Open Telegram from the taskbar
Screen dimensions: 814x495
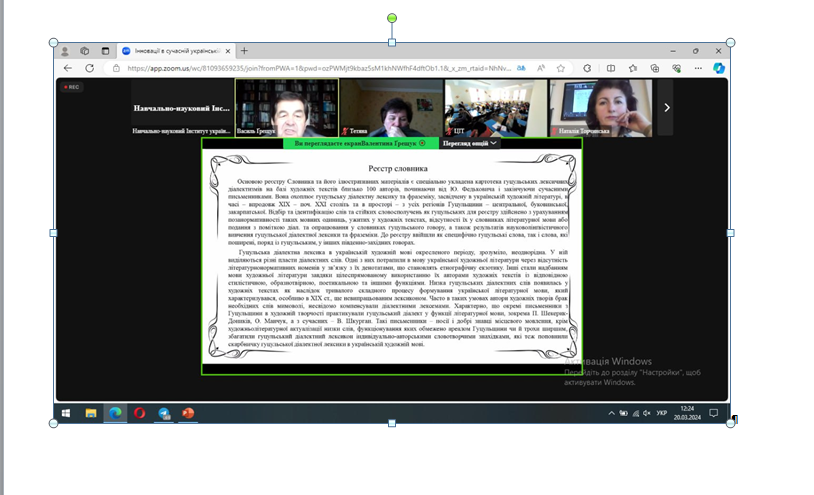164,413
